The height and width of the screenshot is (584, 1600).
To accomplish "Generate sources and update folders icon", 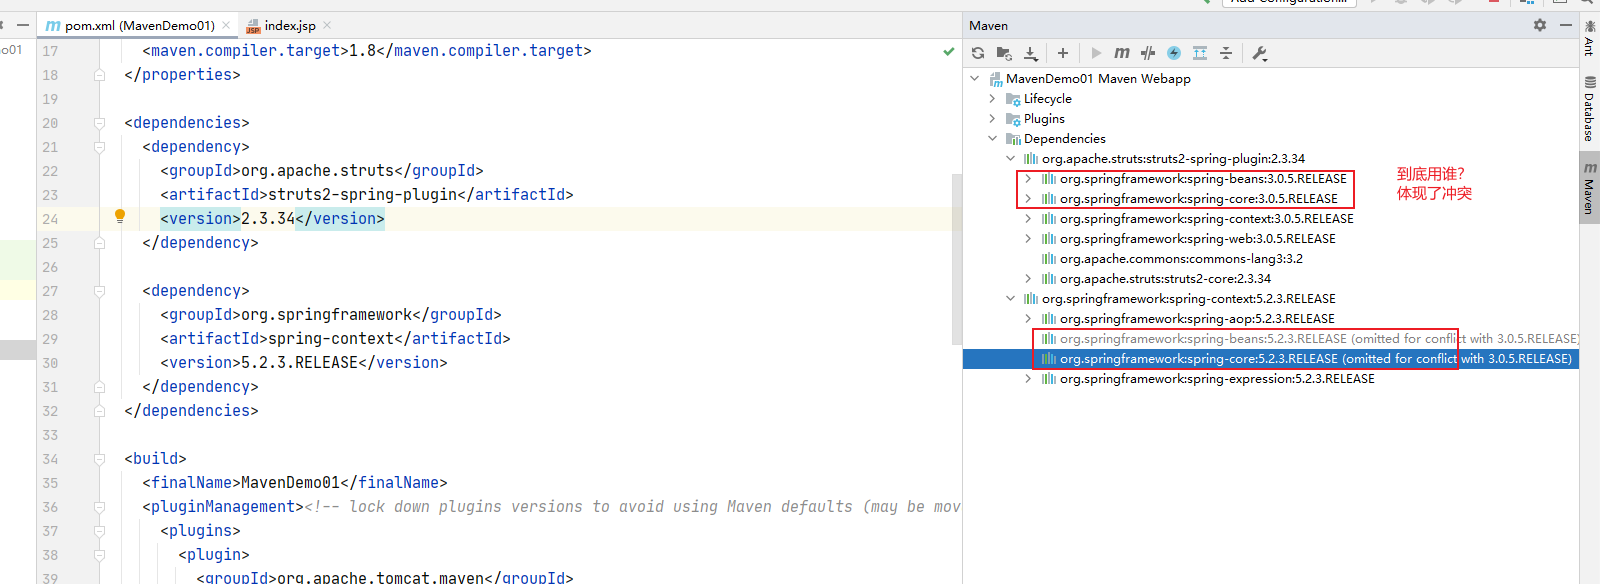I will [x=1004, y=53].
